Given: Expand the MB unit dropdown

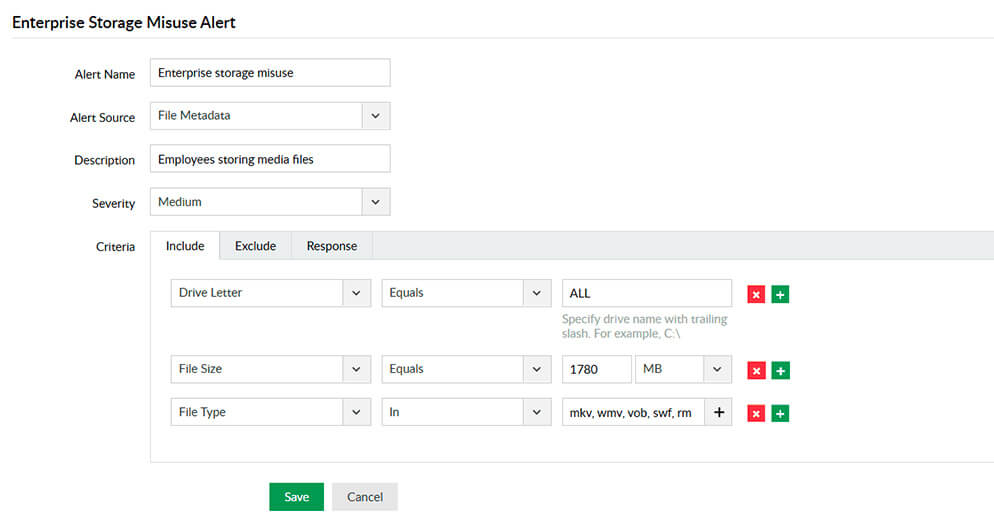Looking at the screenshot, I should [x=717, y=369].
